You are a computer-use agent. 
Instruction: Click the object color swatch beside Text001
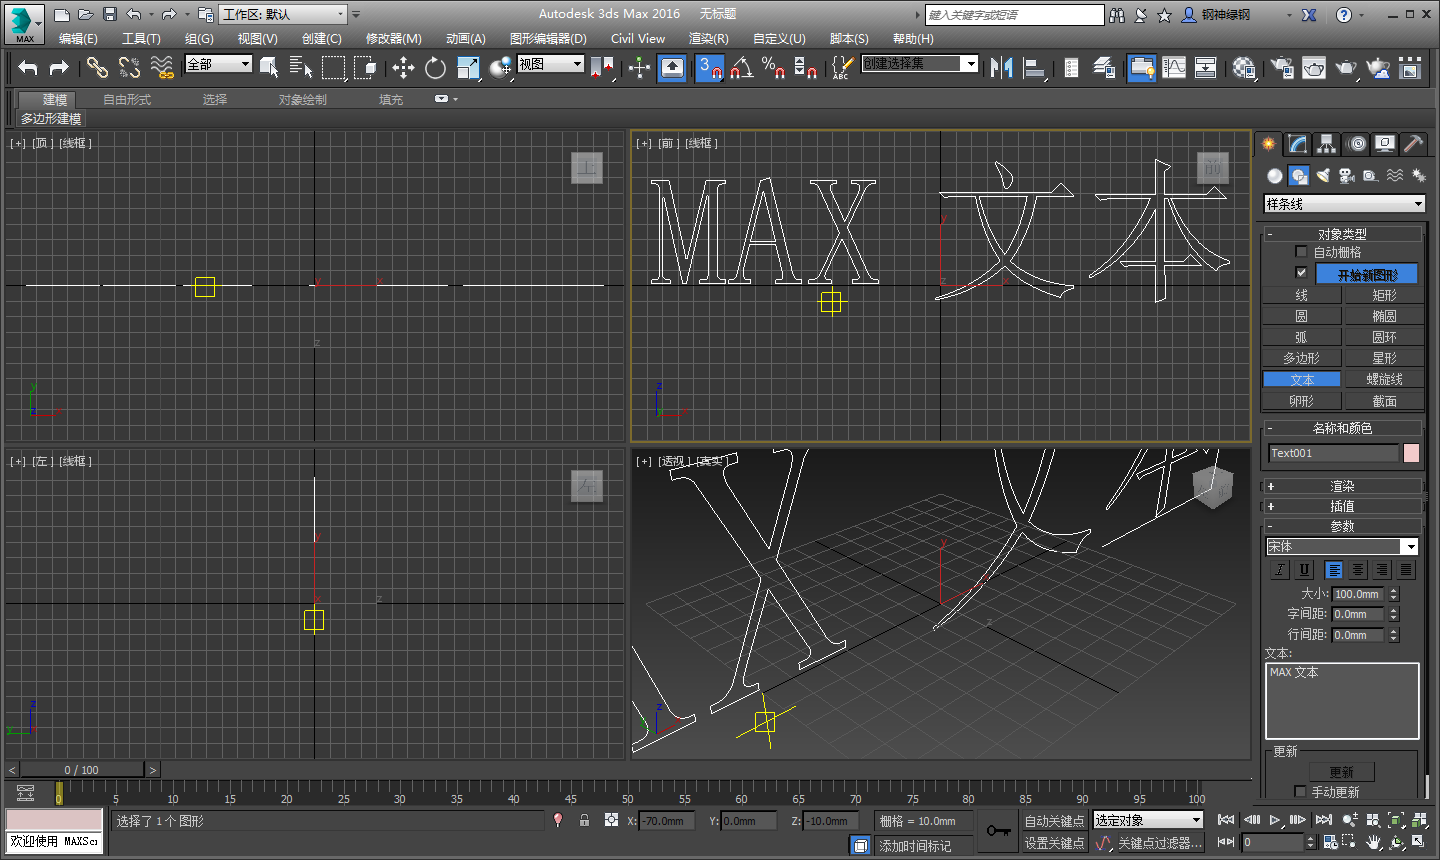coord(1411,453)
